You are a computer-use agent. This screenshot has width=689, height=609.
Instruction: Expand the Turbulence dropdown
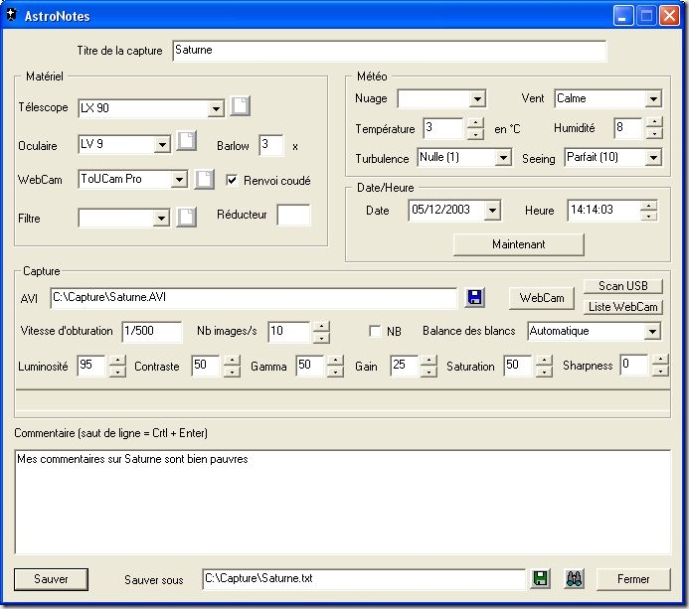(503, 158)
